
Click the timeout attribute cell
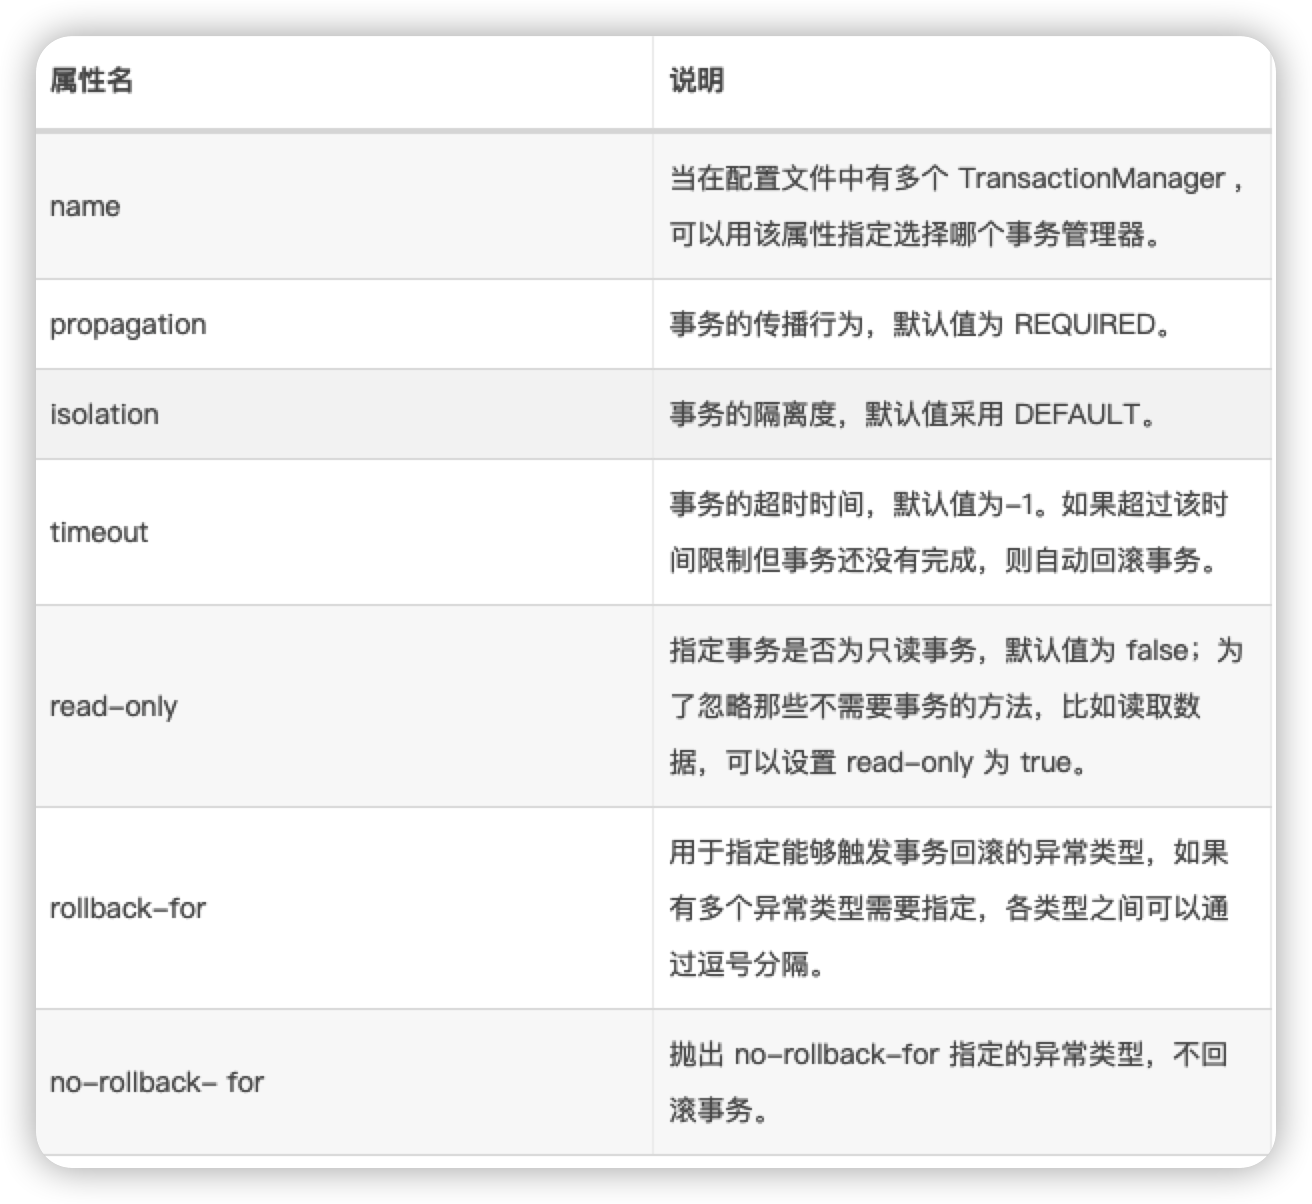pyautogui.click(x=100, y=532)
